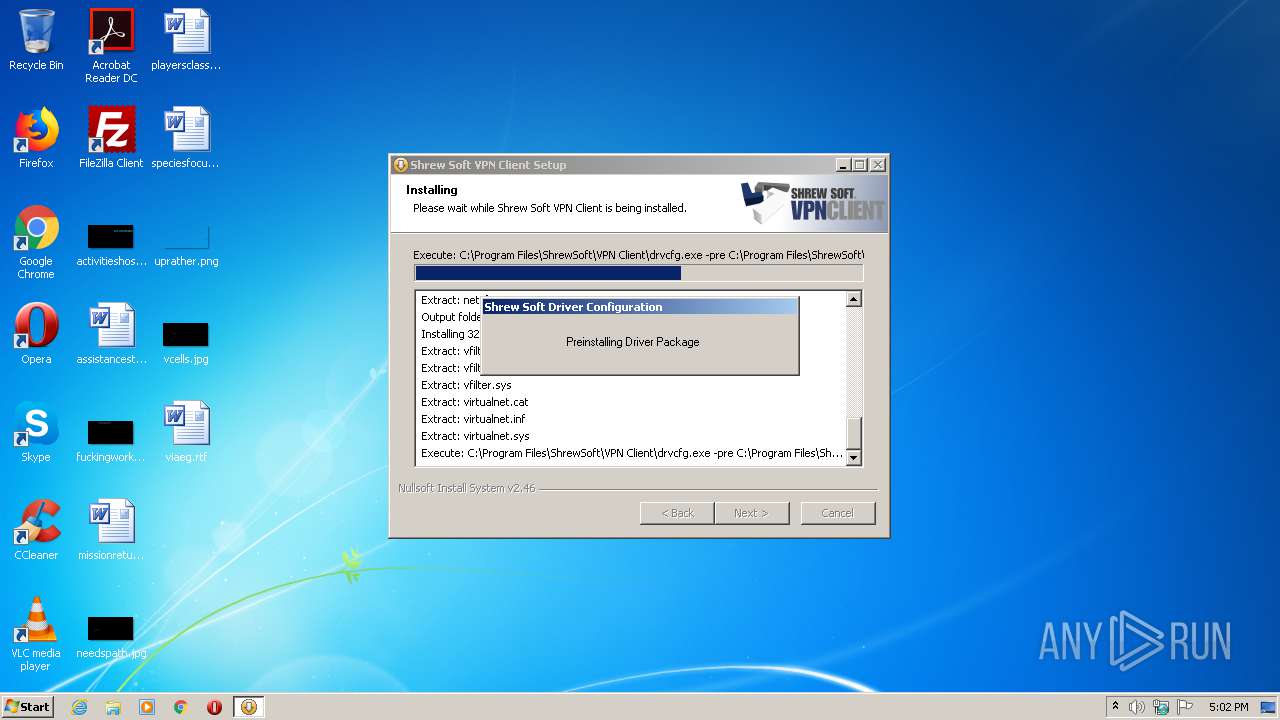Screen dimensions: 1280x720
Task: Click the network tray icon
Action: pos(1161,707)
